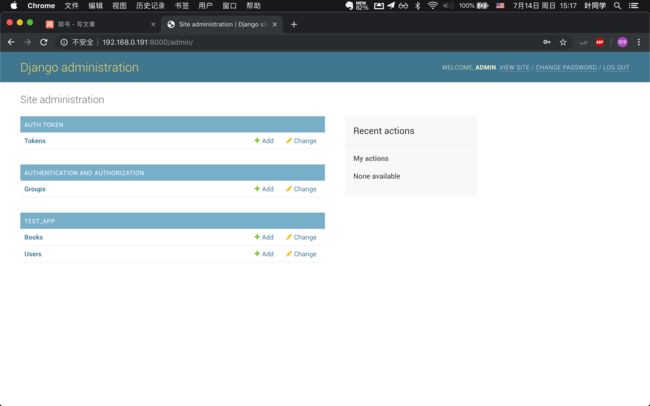Open Spotlight search in the menu bar
Image resolution: width=650 pixels, height=406 pixels.
(617, 6)
